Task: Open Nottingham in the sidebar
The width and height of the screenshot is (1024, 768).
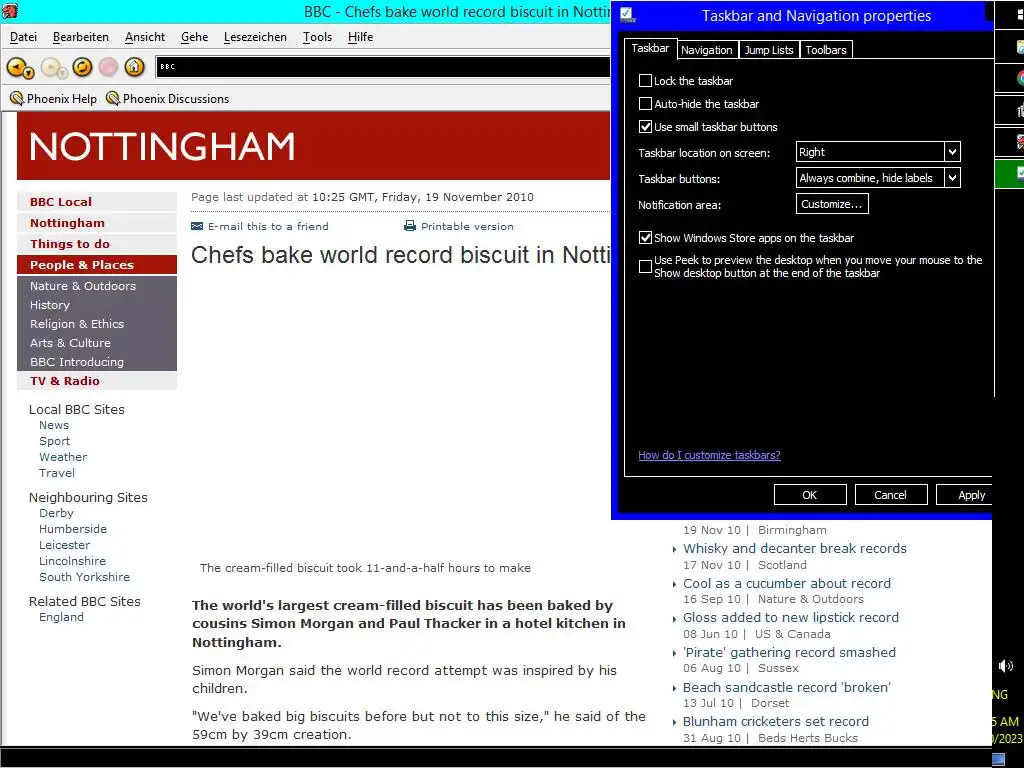Action: tap(97, 223)
